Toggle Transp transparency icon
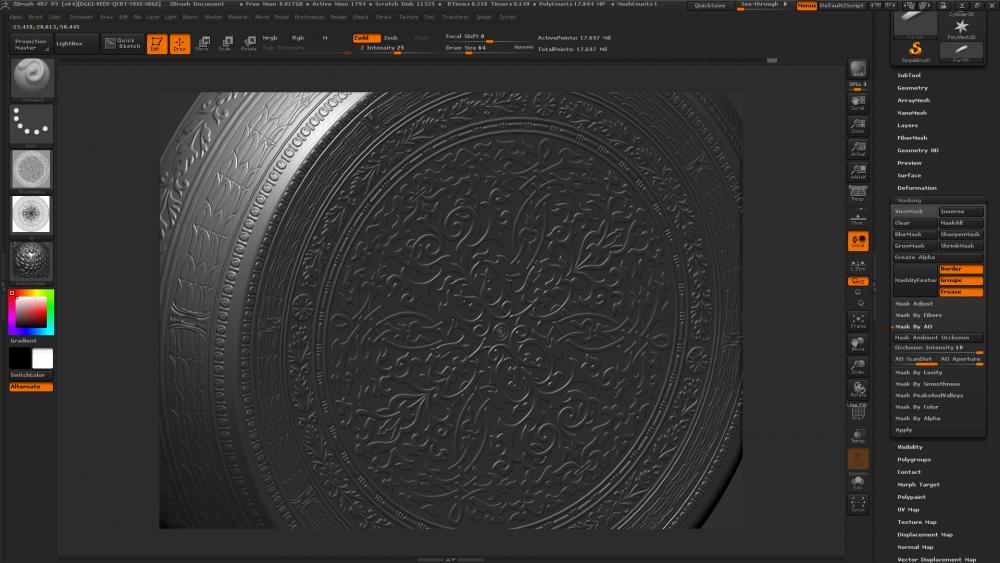 click(858, 436)
